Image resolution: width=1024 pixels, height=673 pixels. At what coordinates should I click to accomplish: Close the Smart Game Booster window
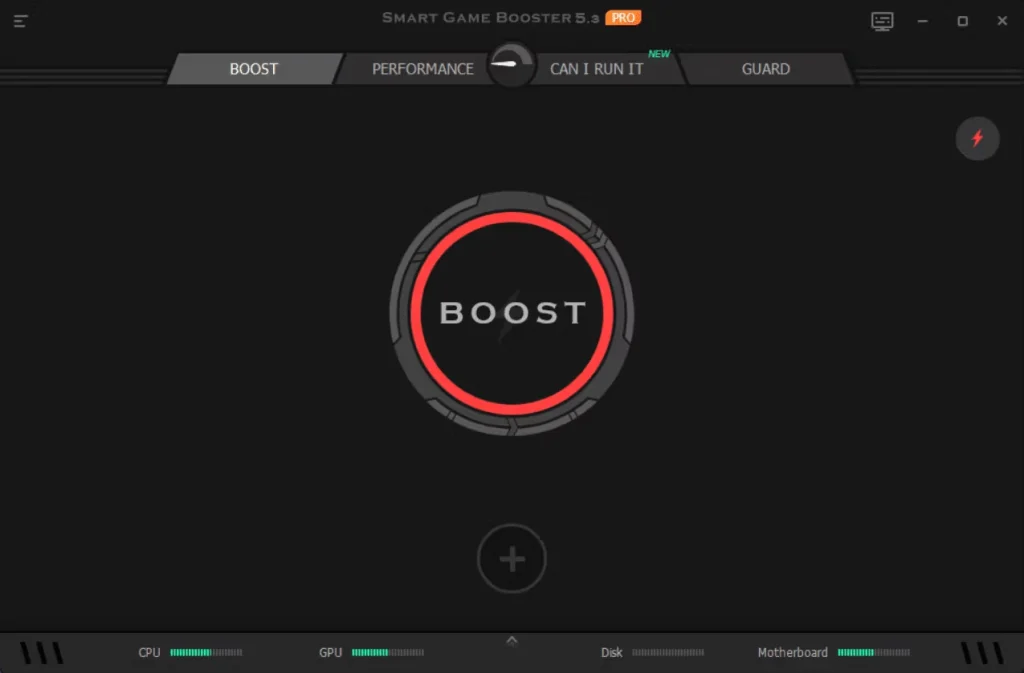[1002, 21]
